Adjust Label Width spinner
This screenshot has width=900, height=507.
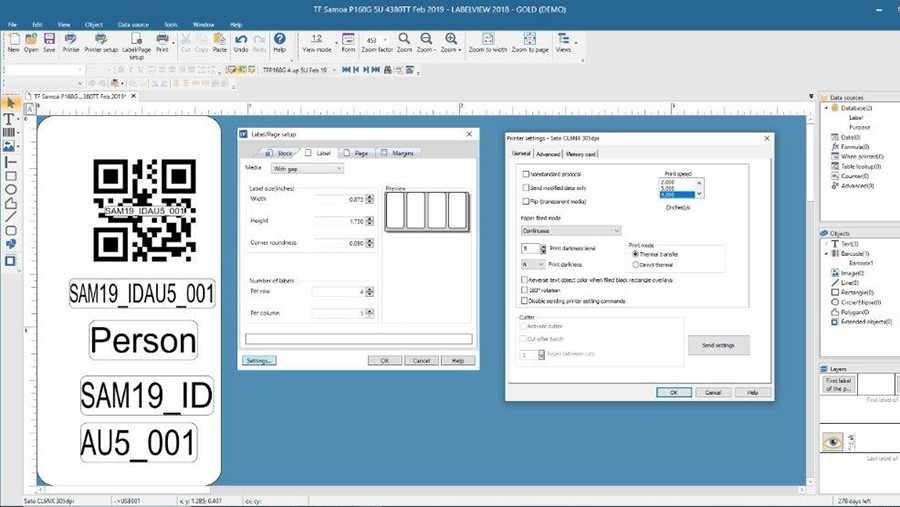370,199
